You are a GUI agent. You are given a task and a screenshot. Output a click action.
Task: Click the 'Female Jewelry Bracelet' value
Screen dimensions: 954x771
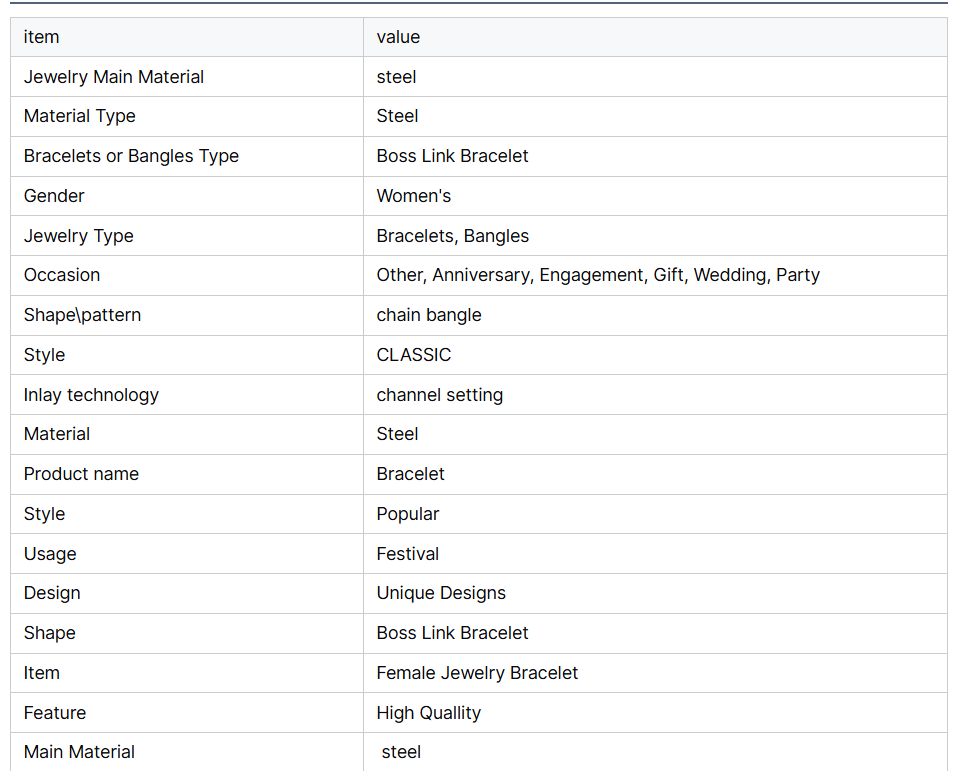[x=477, y=673]
